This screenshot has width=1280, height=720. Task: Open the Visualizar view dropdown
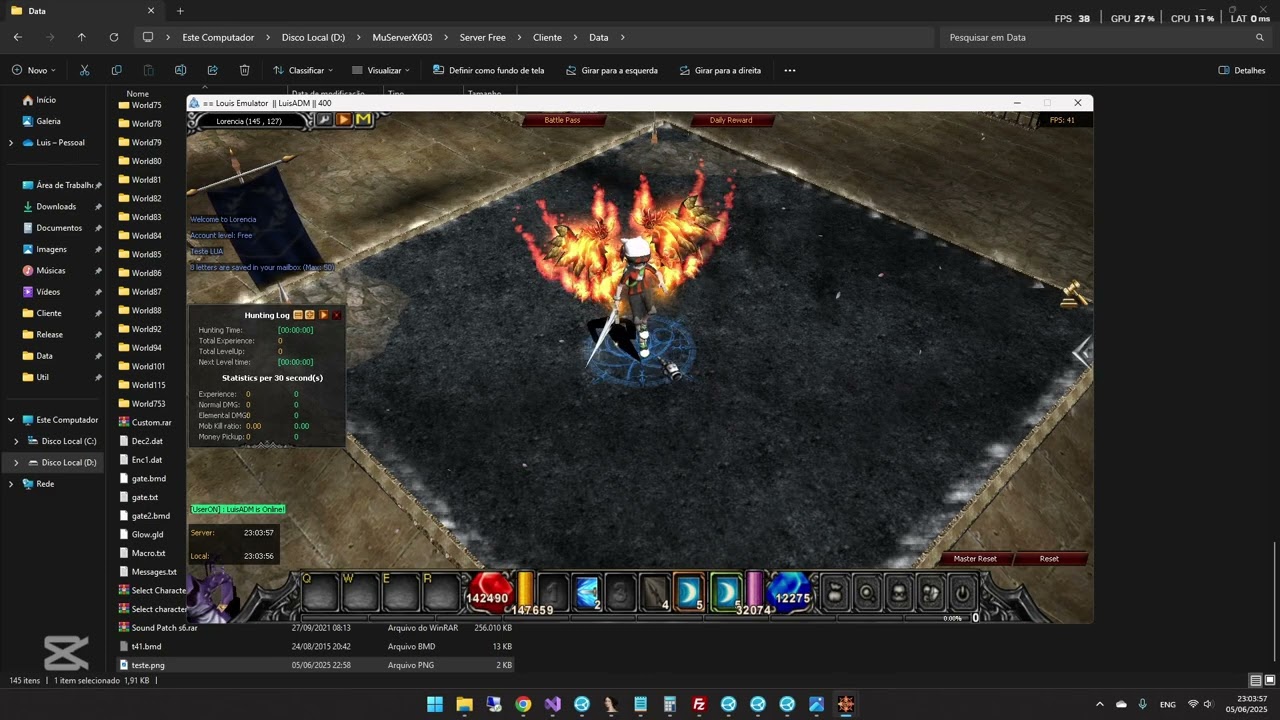pos(381,71)
